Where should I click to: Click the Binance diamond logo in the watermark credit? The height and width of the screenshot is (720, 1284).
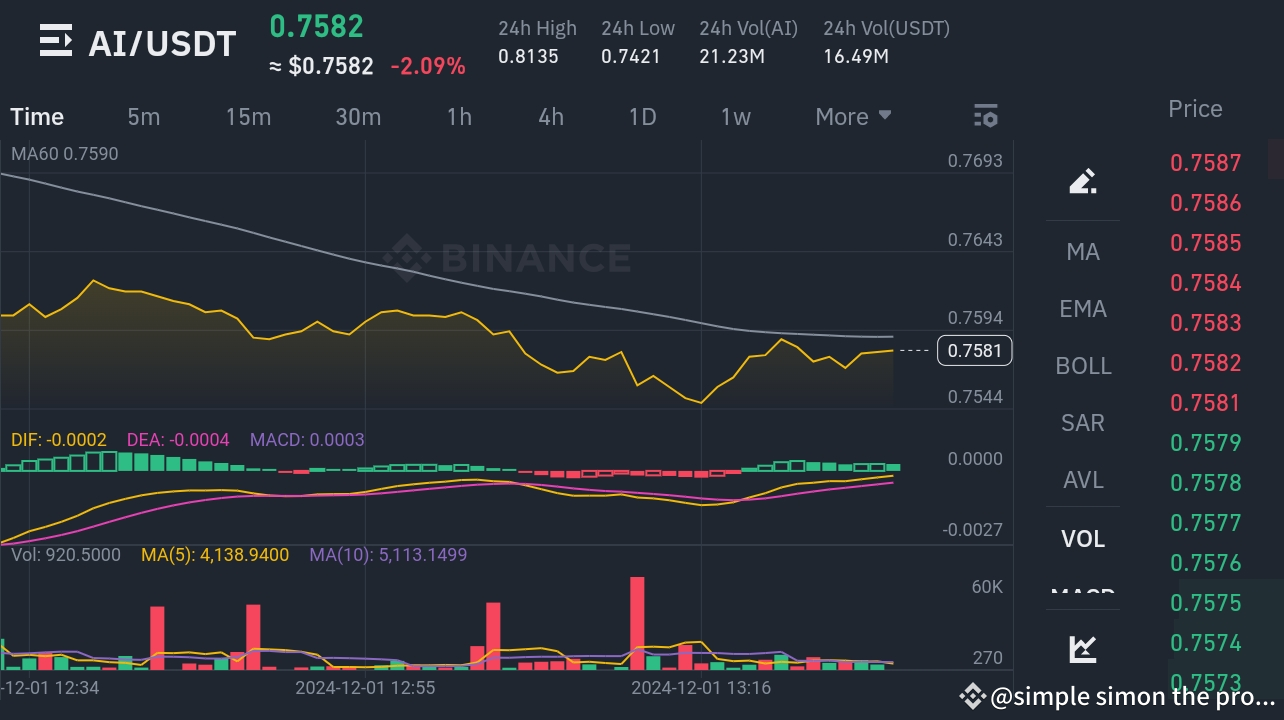tap(971, 696)
